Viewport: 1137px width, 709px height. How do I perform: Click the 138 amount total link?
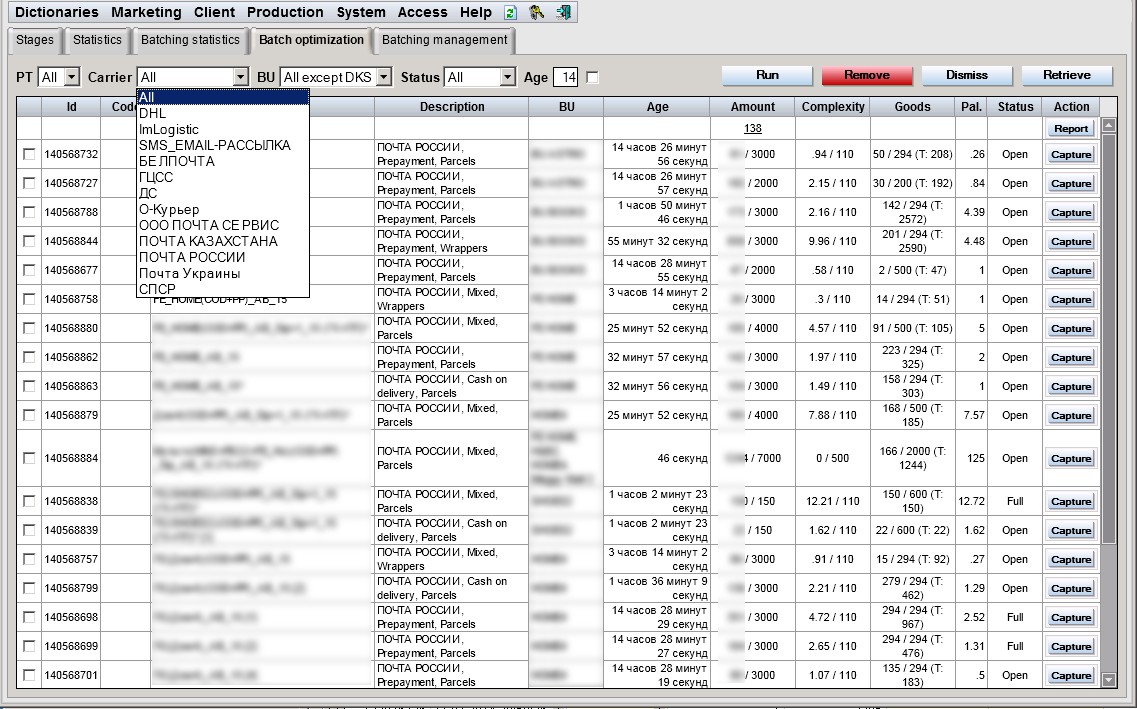pos(752,128)
